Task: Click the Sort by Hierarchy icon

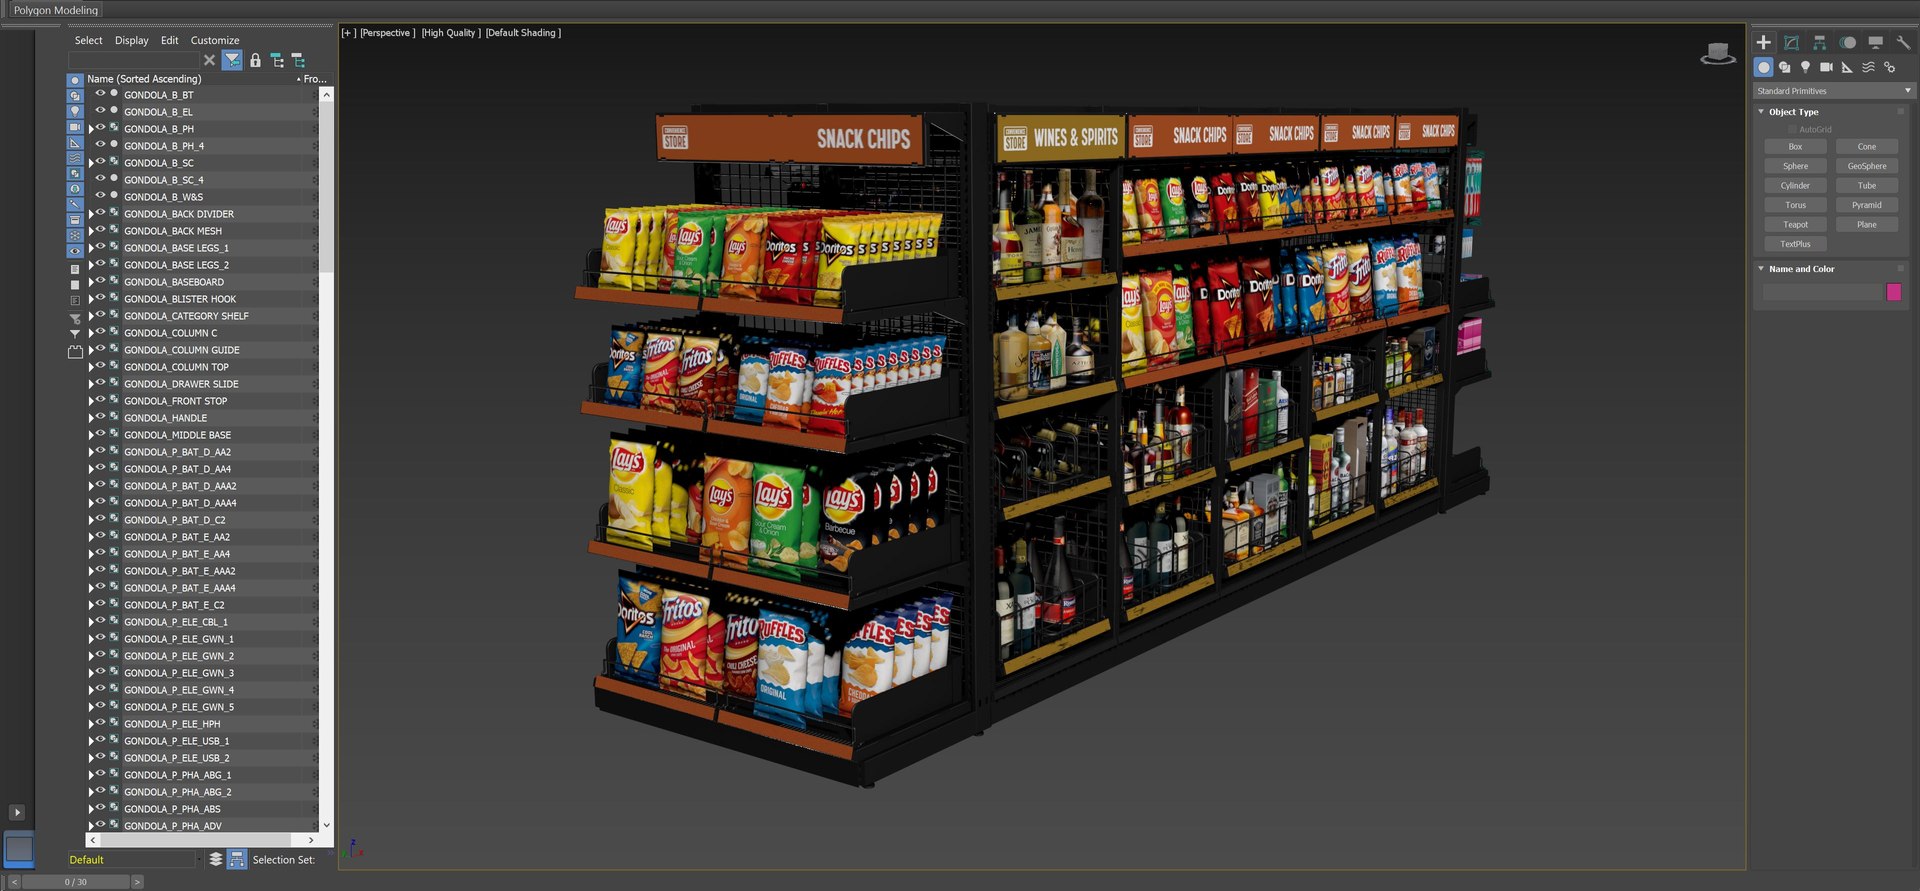Action: click(237, 859)
